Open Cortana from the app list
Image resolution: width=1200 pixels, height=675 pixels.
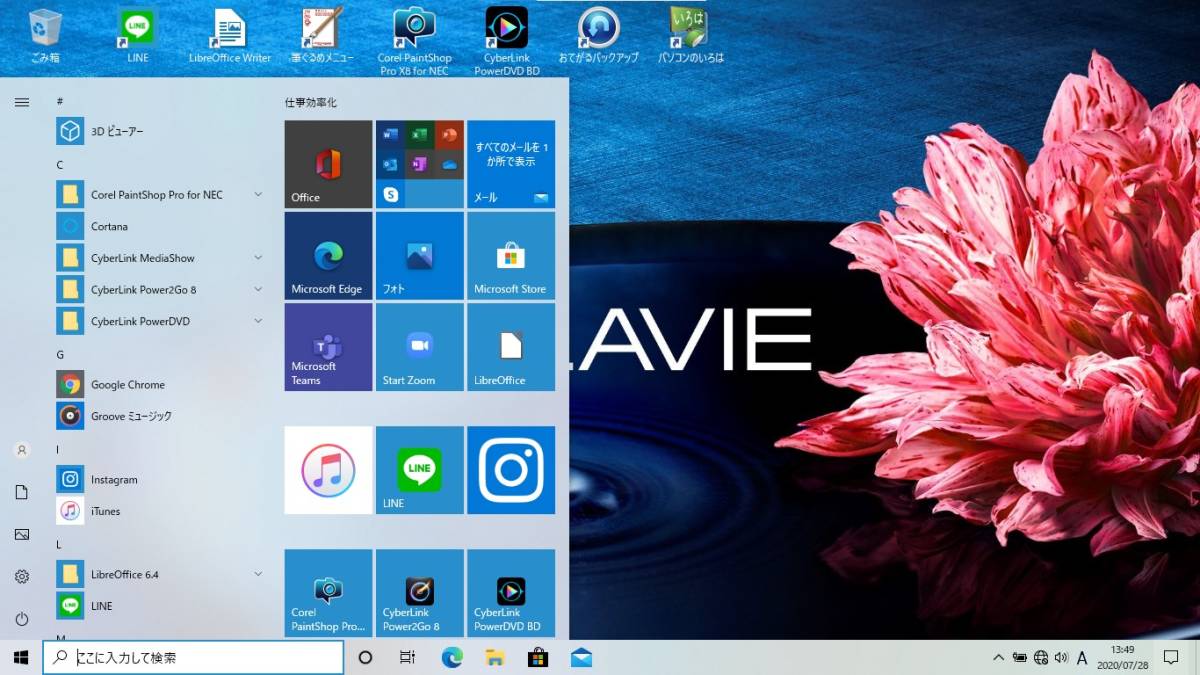[160, 226]
